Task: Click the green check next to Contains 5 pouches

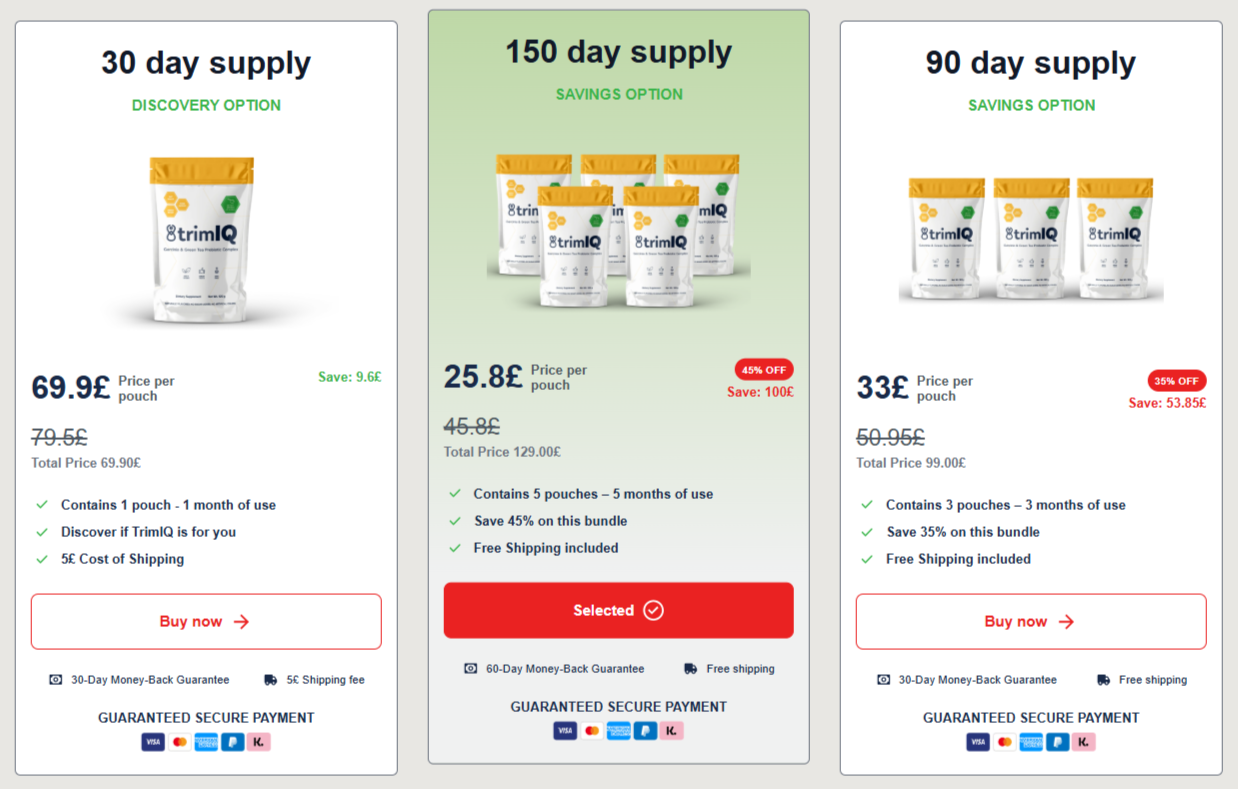Action: pos(454,494)
